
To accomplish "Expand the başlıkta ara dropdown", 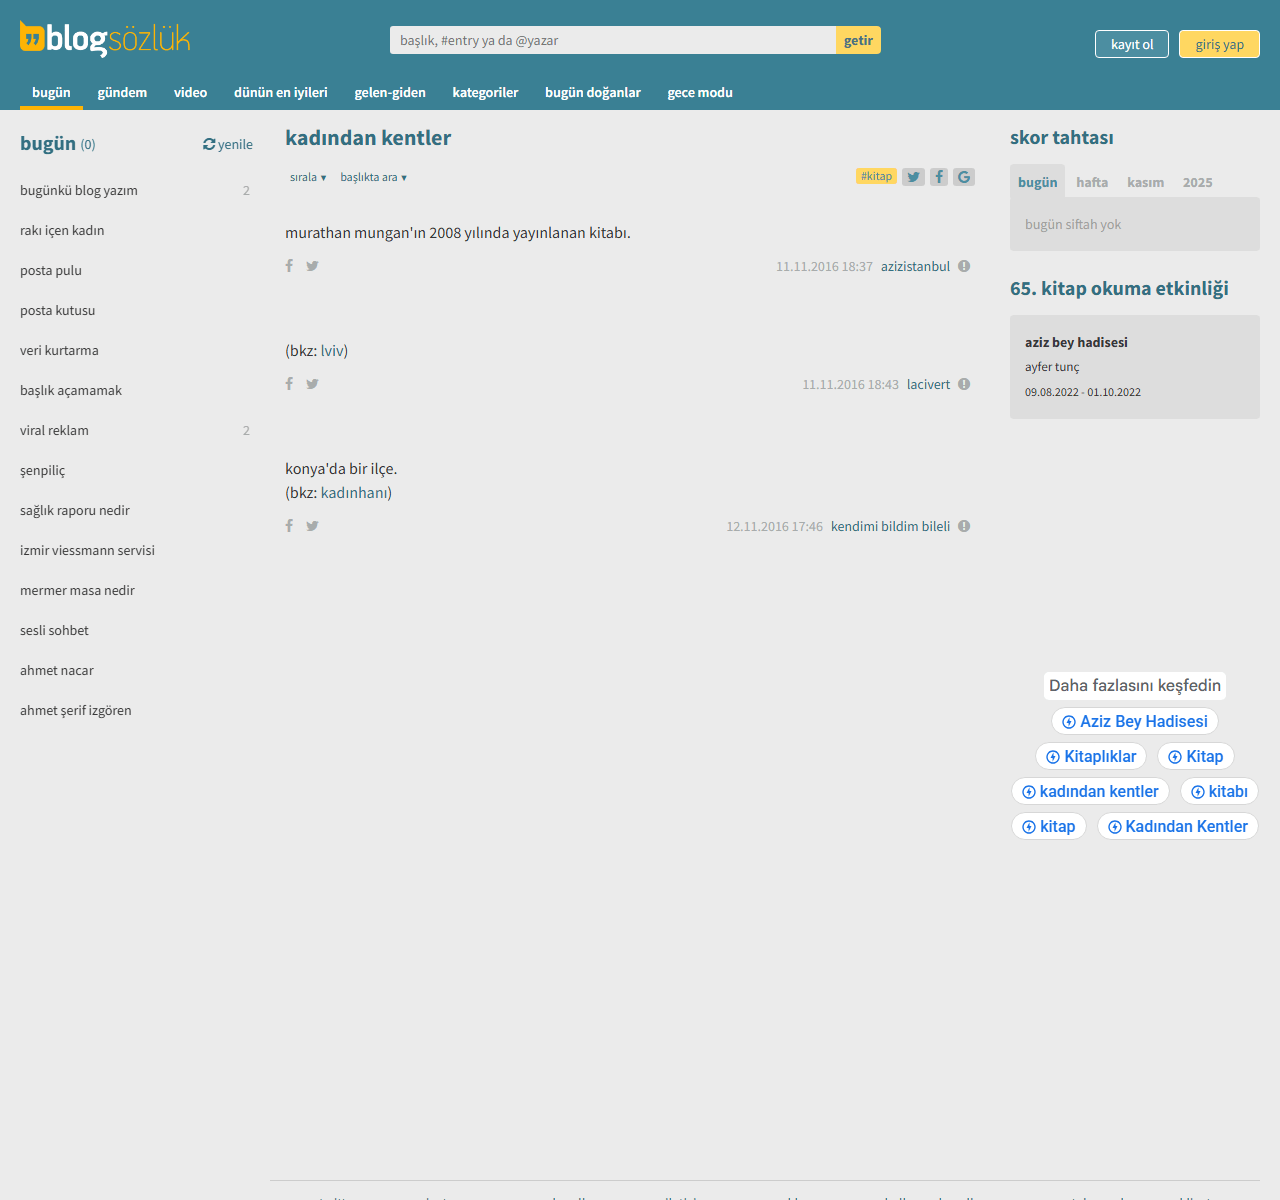I will pyautogui.click(x=373, y=177).
